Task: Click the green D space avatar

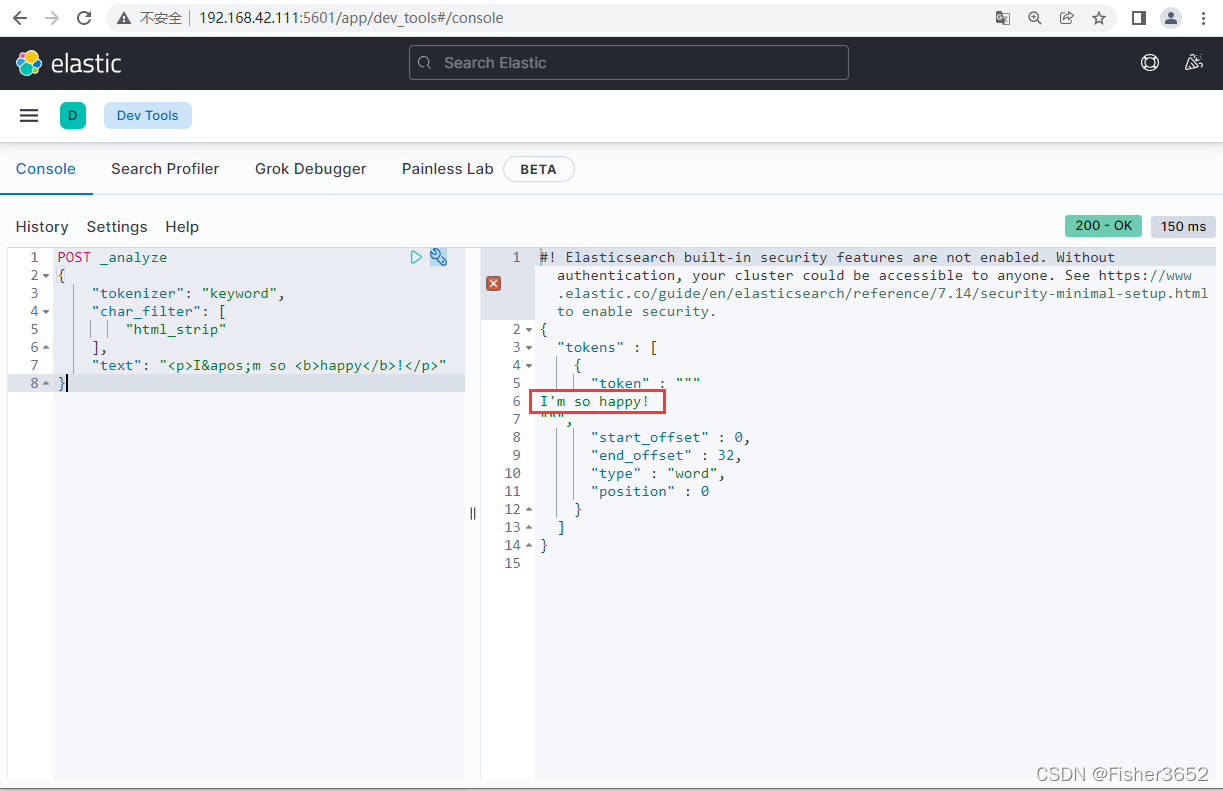Action: click(x=72, y=116)
